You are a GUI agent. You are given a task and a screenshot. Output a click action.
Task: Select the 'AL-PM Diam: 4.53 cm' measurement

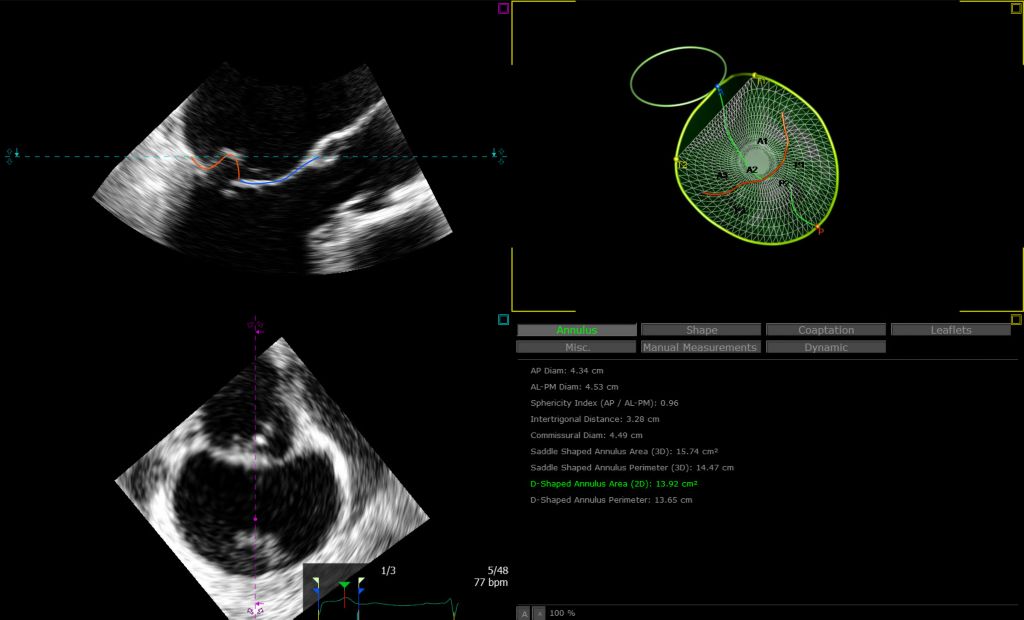tap(574, 387)
